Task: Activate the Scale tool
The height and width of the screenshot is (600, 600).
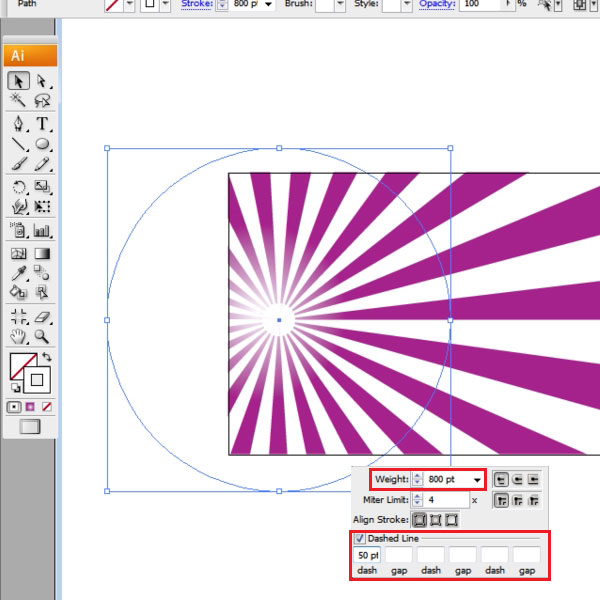Action: pyautogui.click(x=42, y=187)
